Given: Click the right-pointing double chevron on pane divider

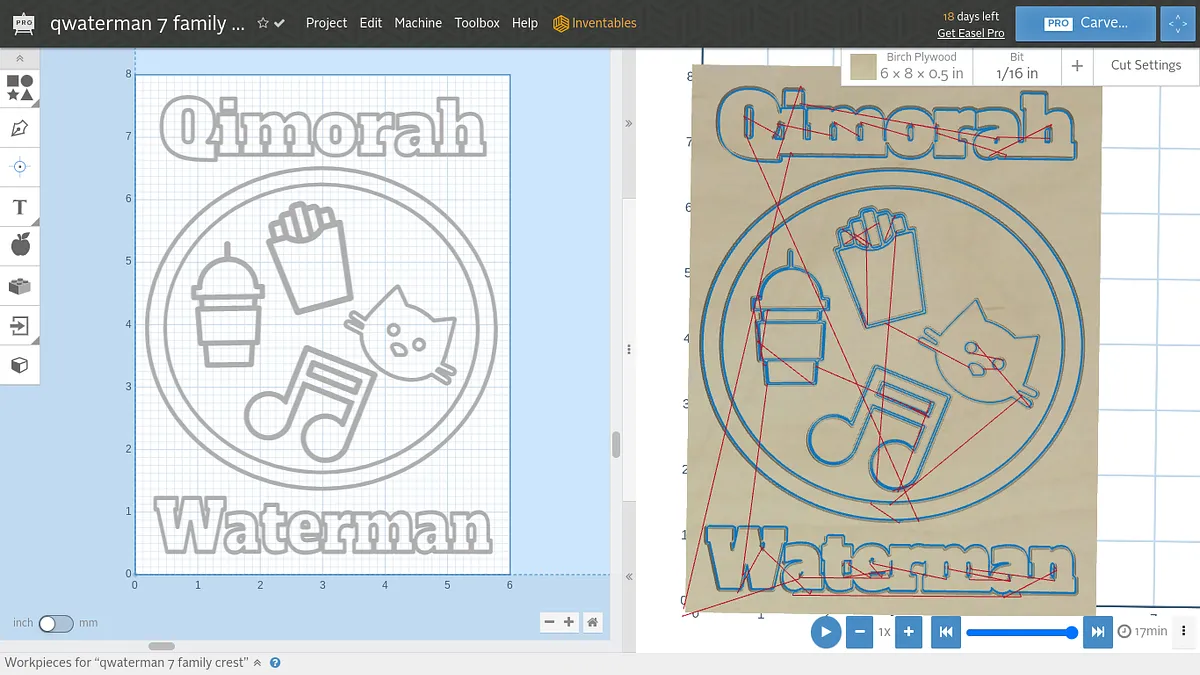Looking at the screenshot, I should pyautogui.click(x=629, y=124).
